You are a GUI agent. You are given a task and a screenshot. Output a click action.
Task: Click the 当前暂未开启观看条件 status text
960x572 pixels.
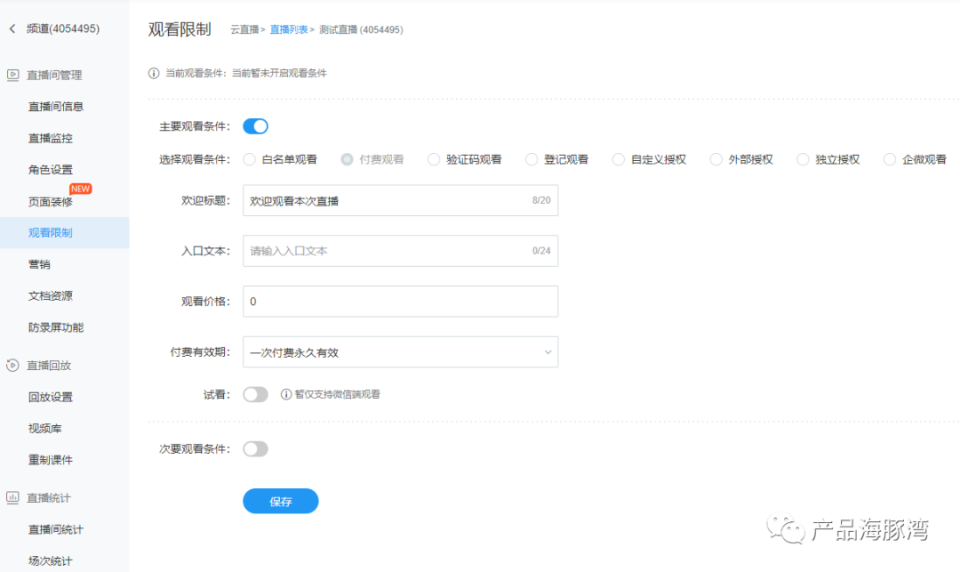click(279, 73)
